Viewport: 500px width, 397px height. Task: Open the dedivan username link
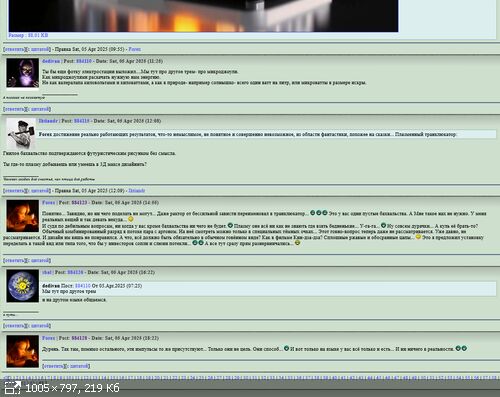coord(51,61)
